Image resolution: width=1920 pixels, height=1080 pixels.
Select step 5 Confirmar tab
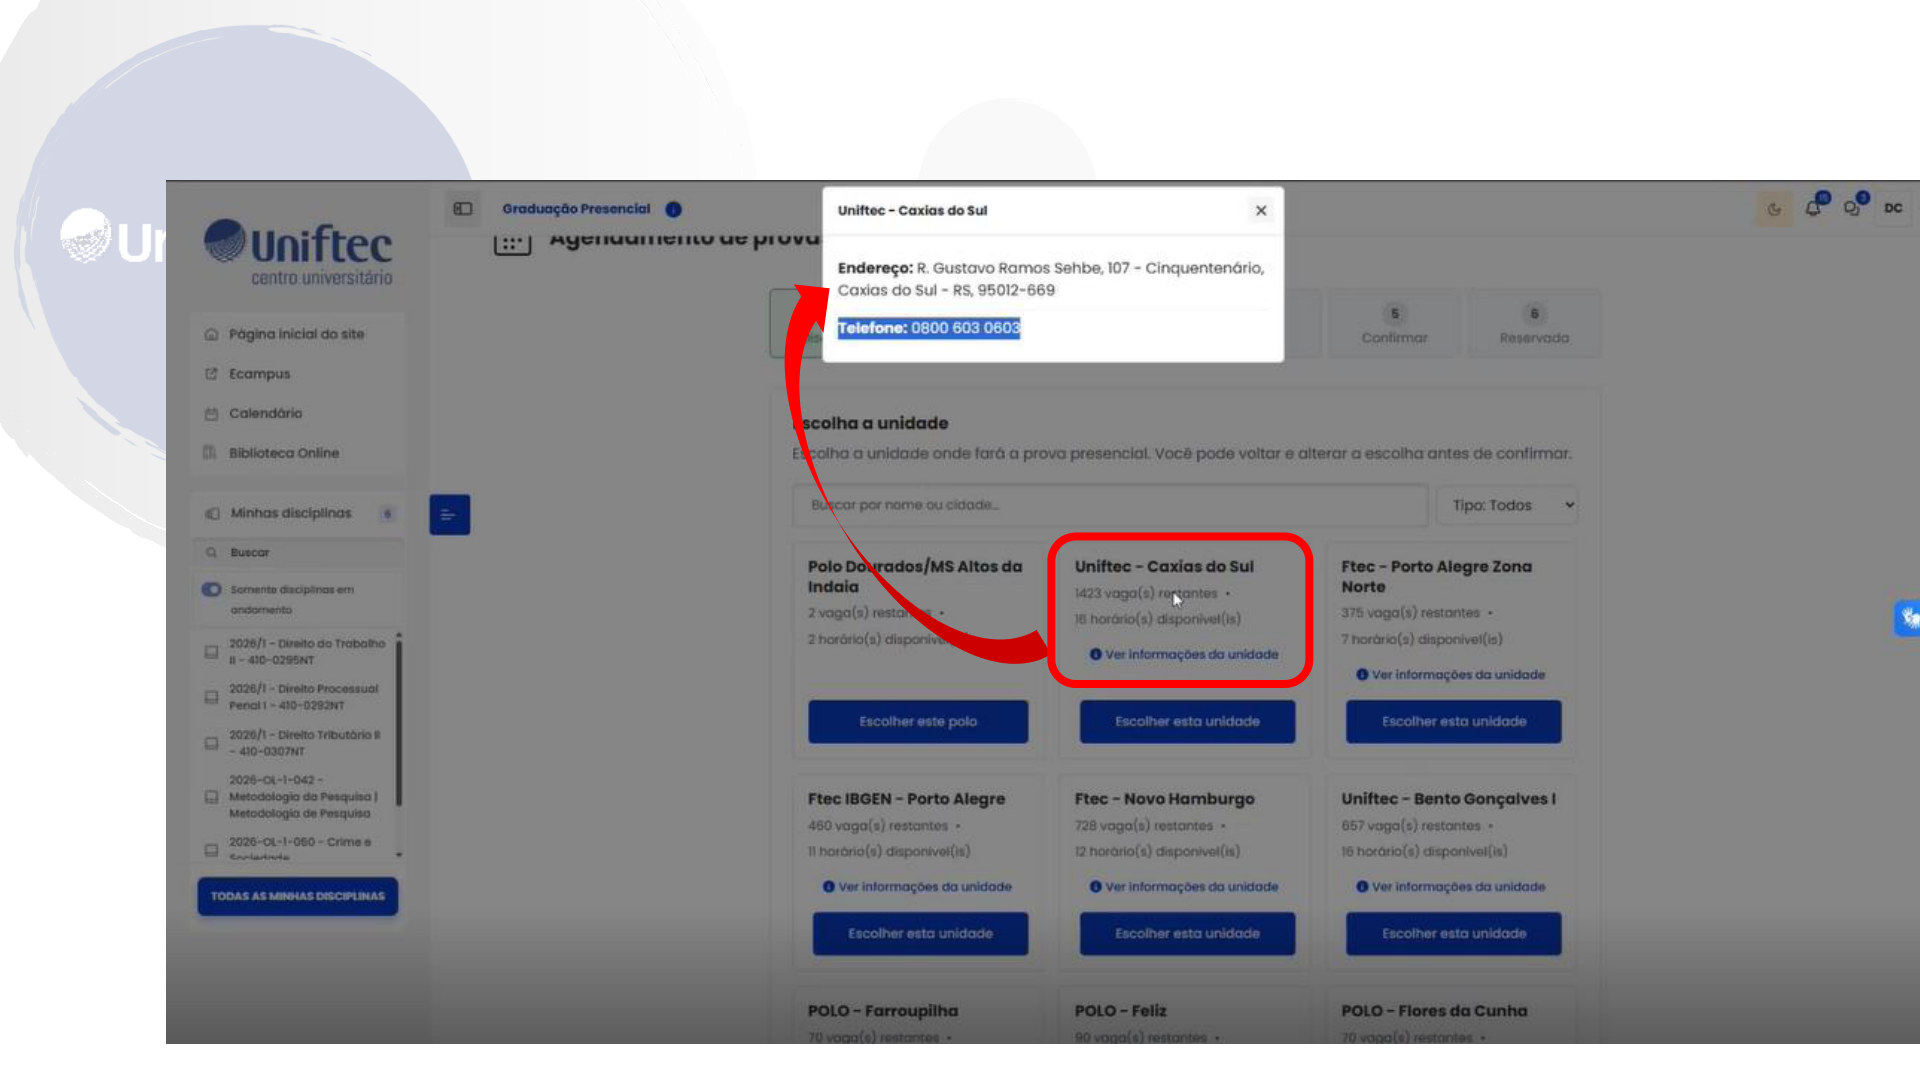coord(1394,324)
